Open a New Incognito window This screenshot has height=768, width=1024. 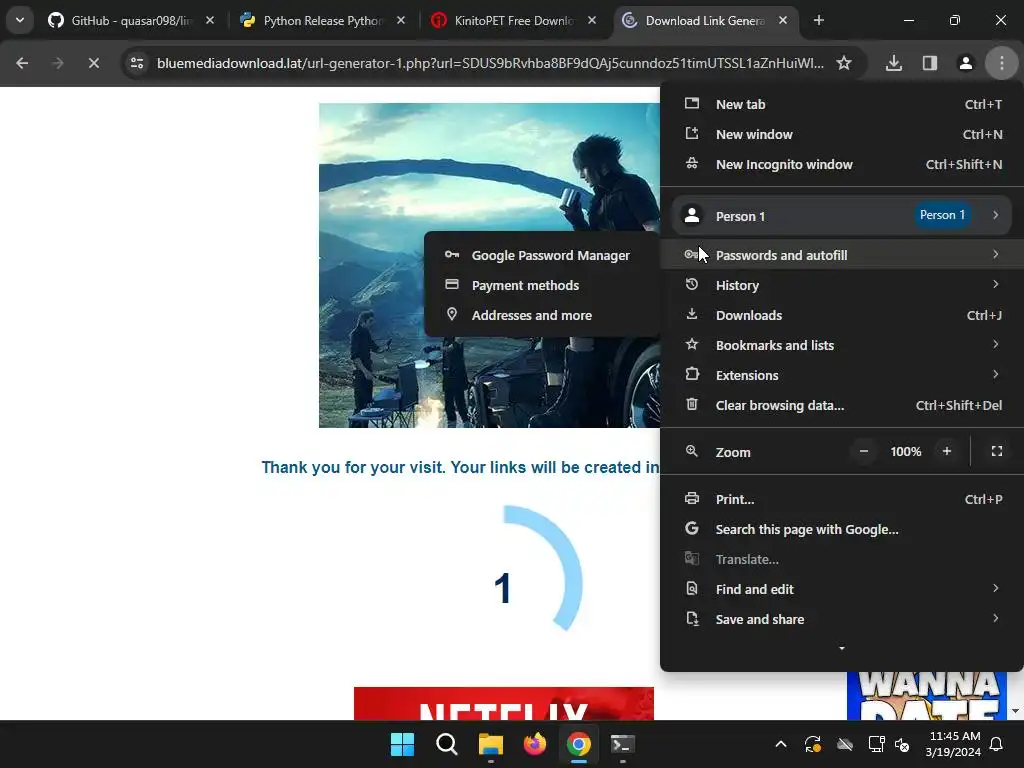[842, 165]
